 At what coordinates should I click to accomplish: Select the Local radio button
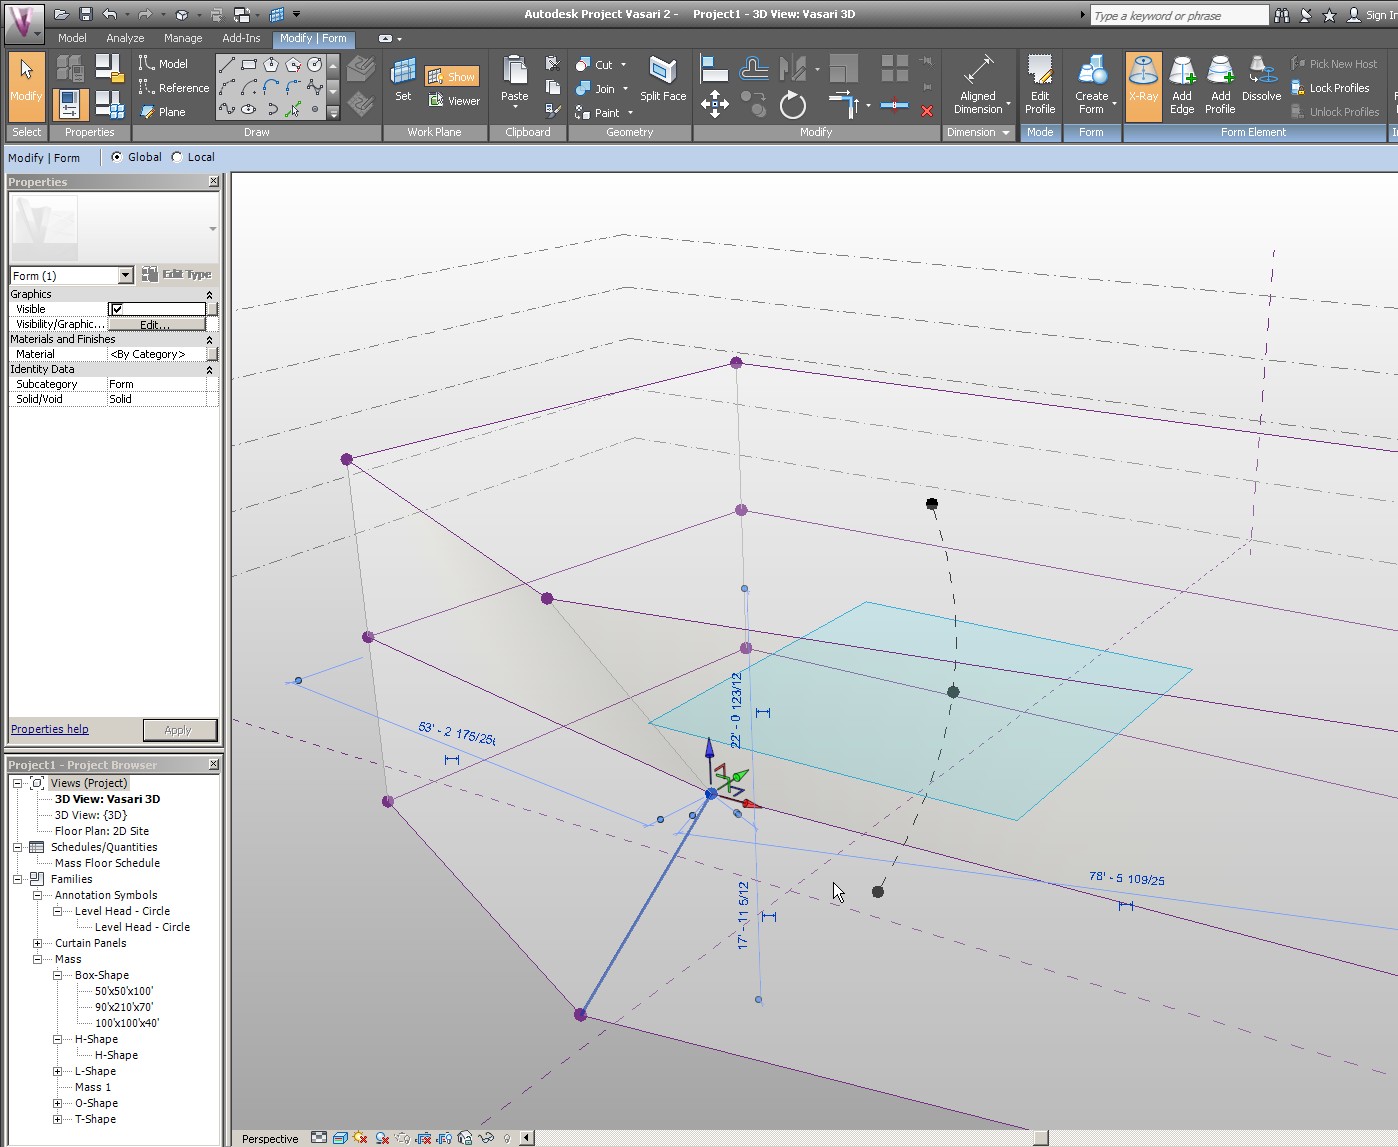178,157
